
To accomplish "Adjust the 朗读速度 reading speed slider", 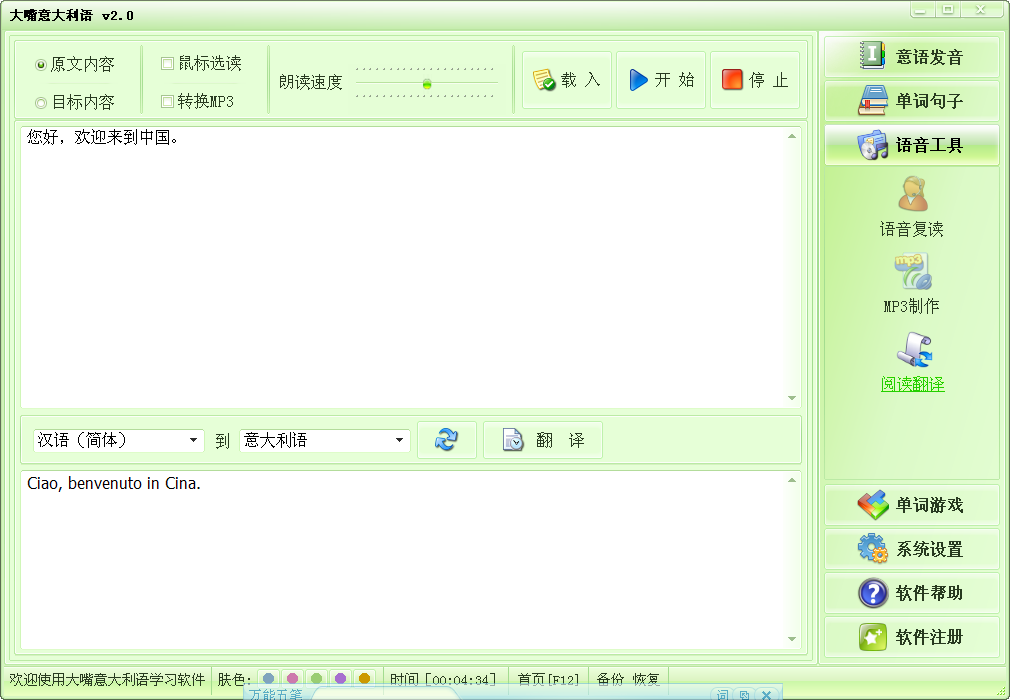I will (426, 84).
